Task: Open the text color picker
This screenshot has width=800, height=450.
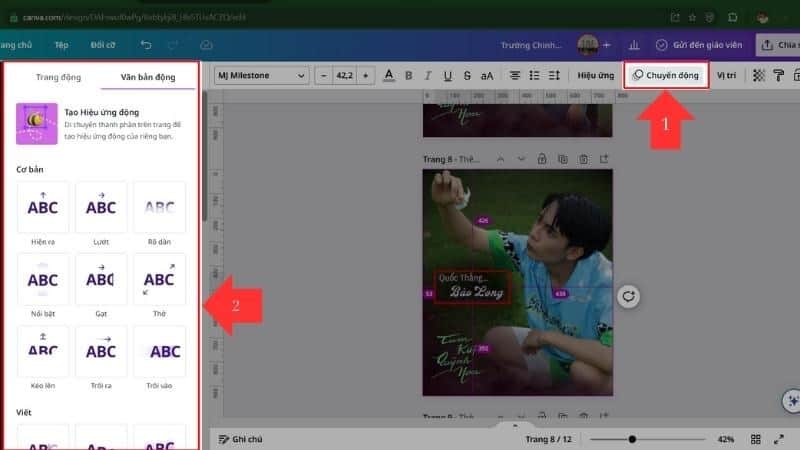Action: click(x=389, y=75)
